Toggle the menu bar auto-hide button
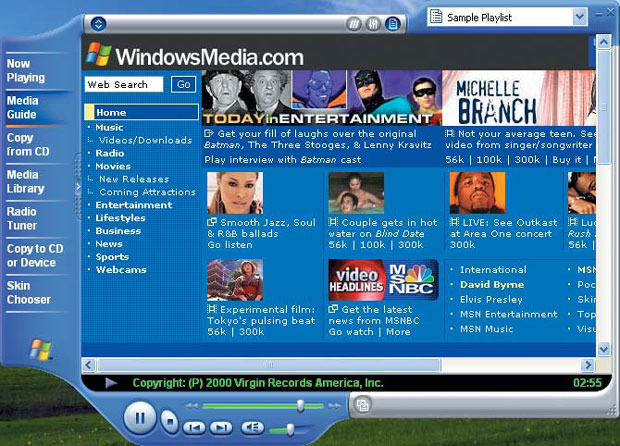The image size is (620, 446). (x=98, y=24)
